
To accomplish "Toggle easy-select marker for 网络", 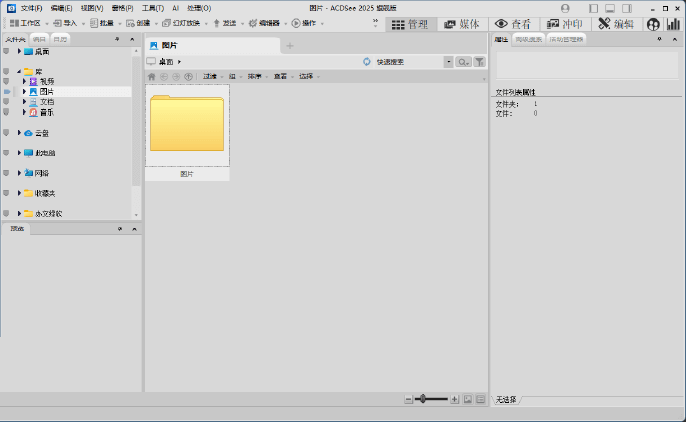I will (x=6, y=173).
